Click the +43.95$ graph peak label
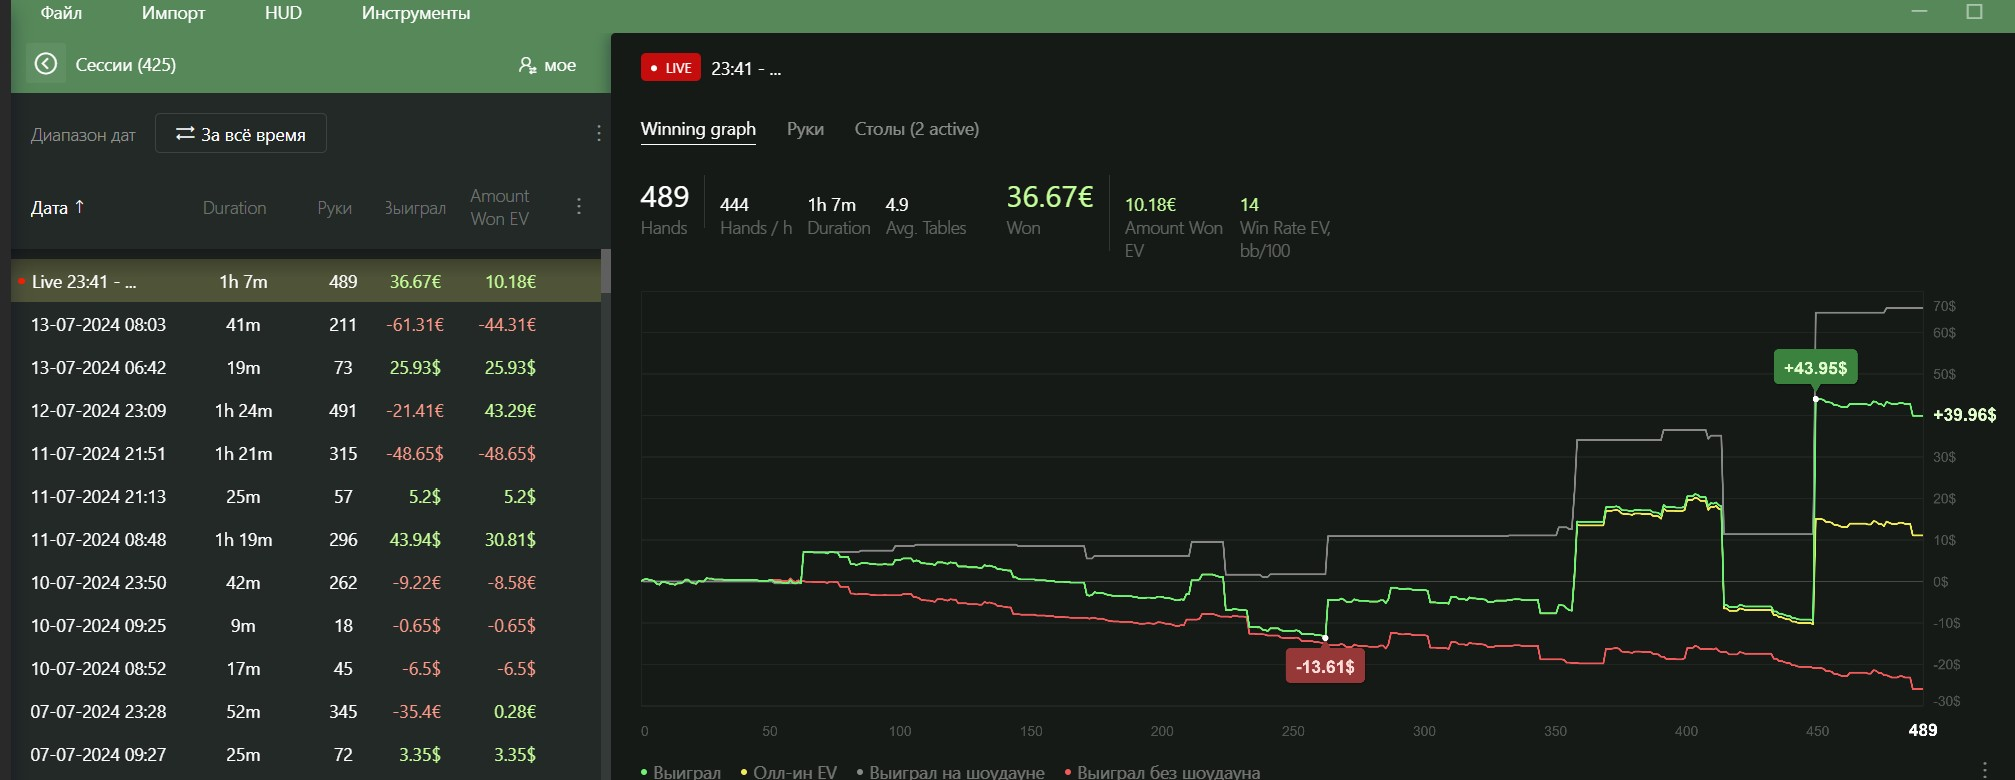 pos(1815,367)
